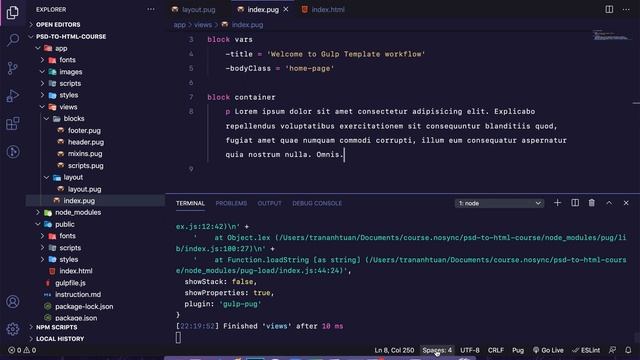Change indentation via Spaces: 4

[x=437, y=350]
